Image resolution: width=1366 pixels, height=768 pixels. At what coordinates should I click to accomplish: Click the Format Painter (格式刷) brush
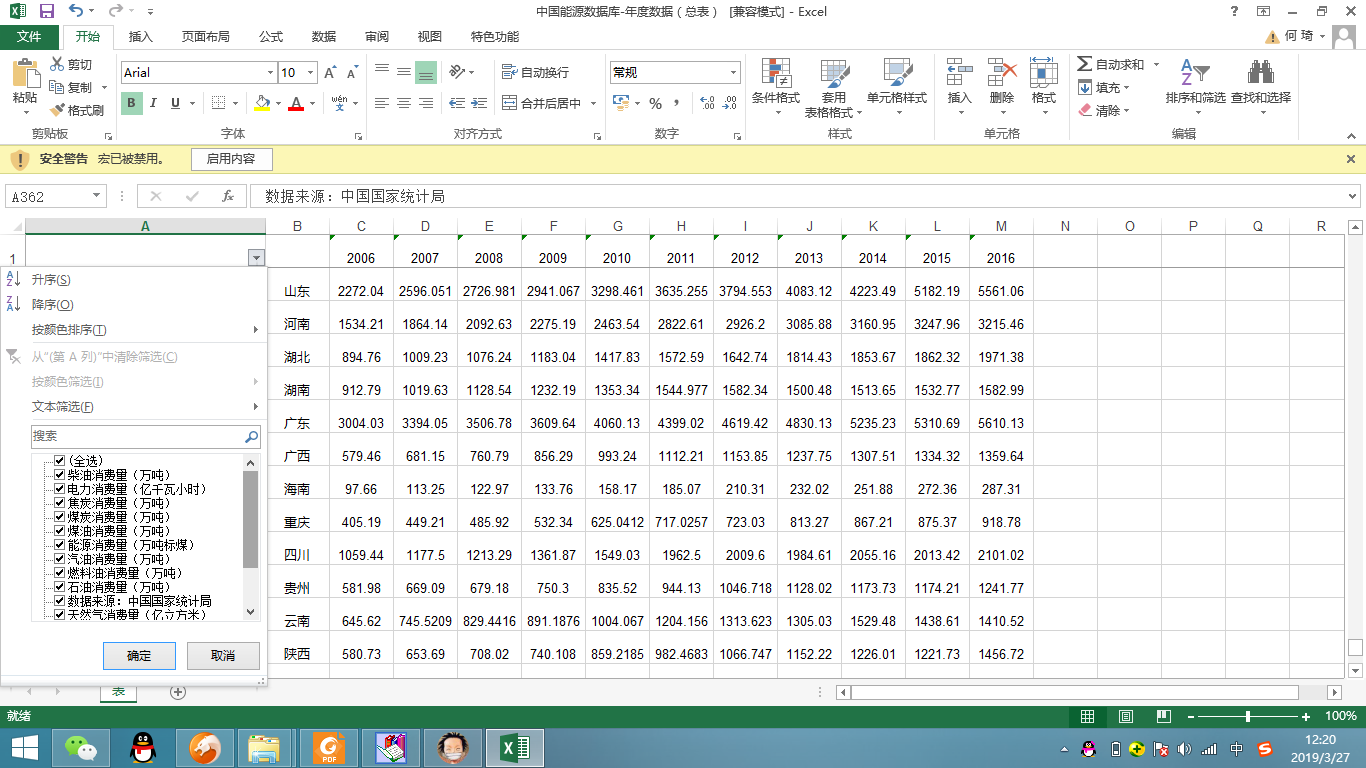point(56,110)
